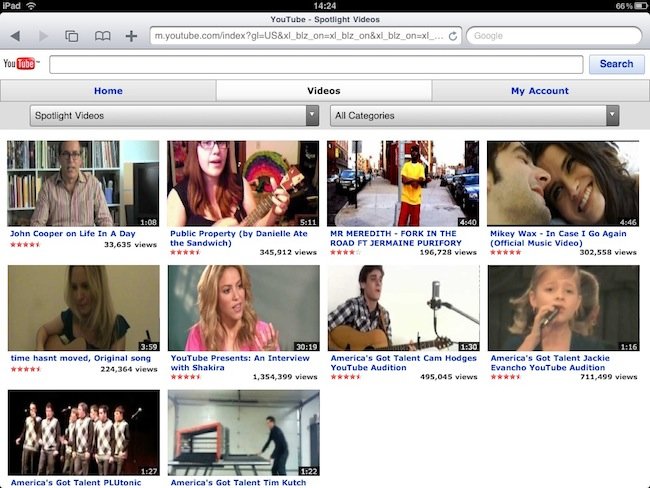Tap the Safari forward arrow
The height and width of the screenshot is (488, 650).
point(43,36)
